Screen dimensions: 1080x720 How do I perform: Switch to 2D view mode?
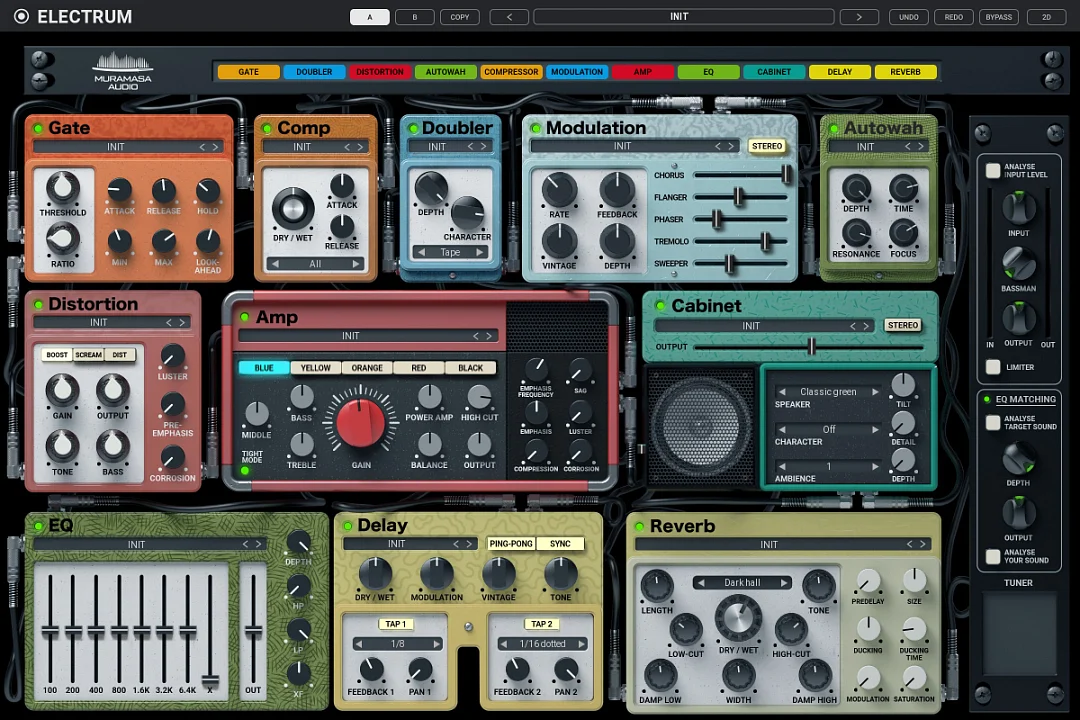pyautogui.click(x=1045, y=16)
